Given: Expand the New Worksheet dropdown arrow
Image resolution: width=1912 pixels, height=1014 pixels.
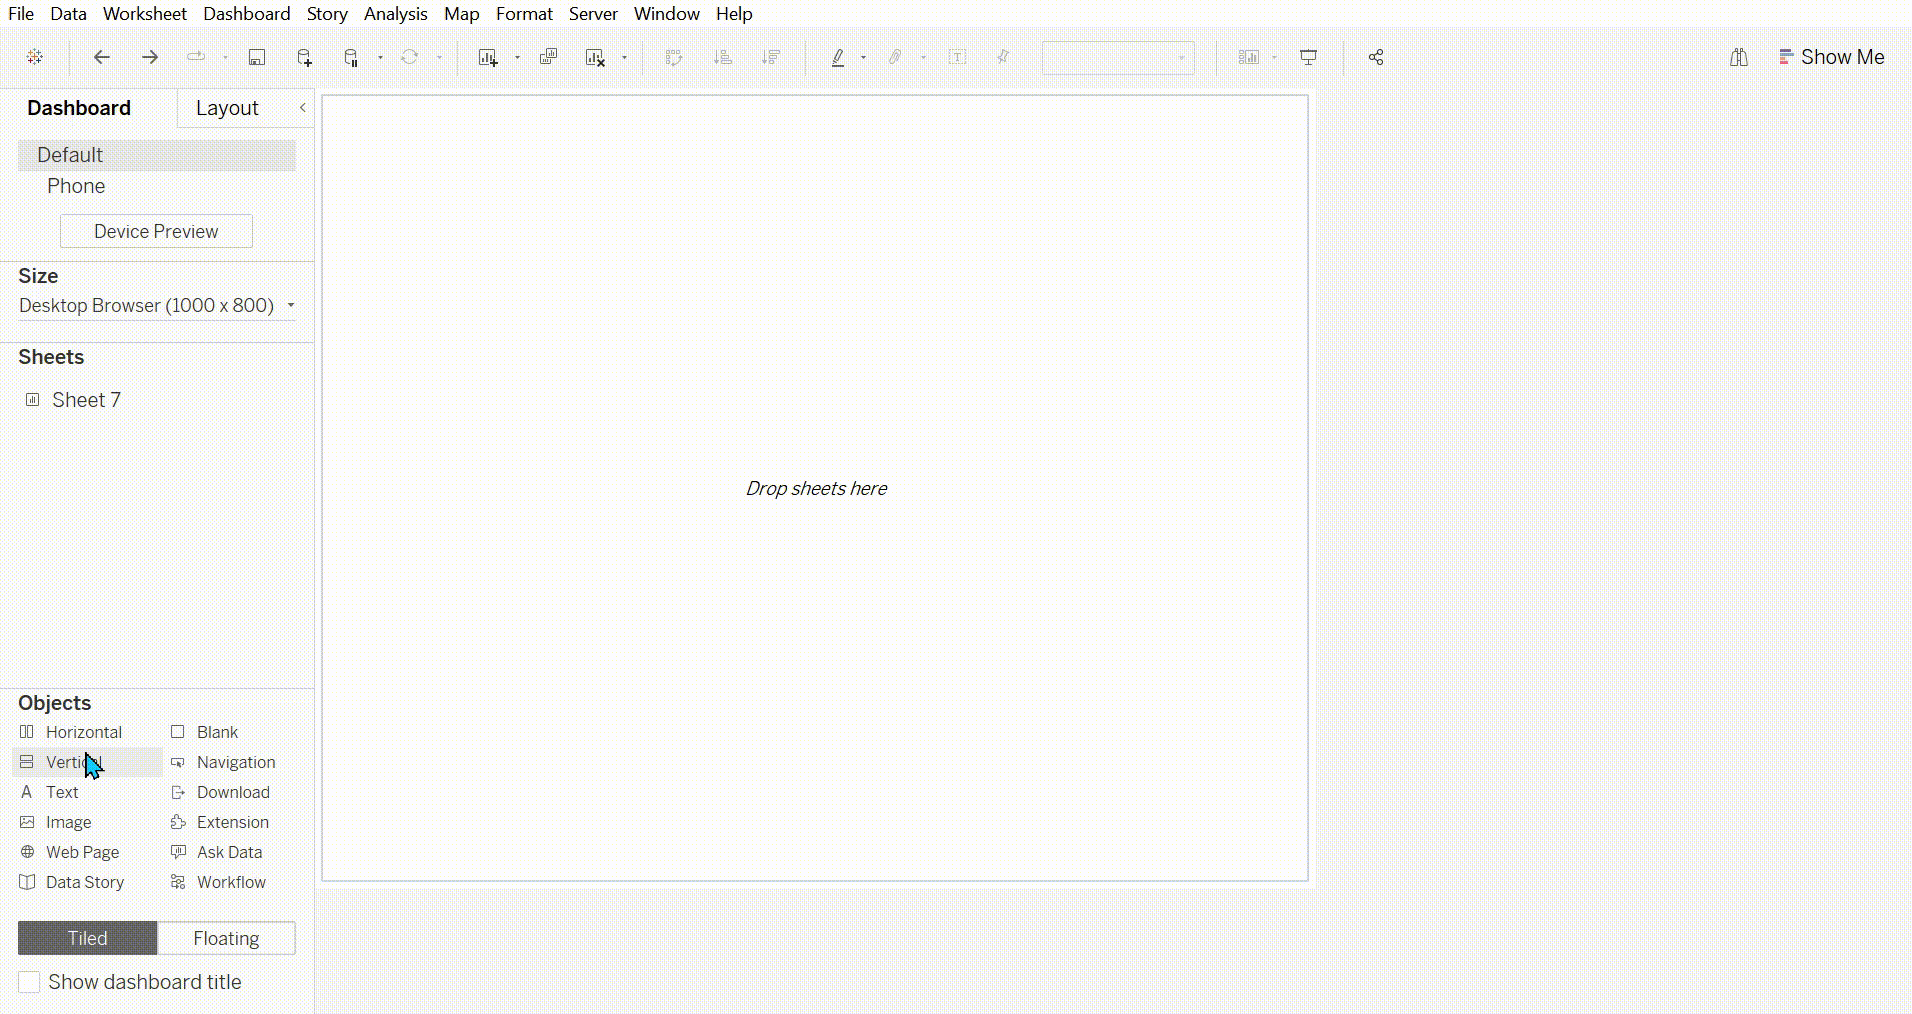Looking at the screenshot, I should [x=517, y=58].
